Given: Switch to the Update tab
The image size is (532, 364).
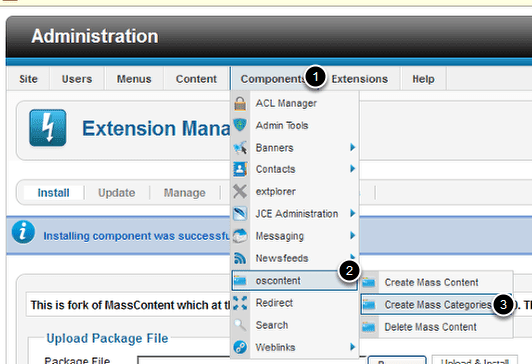Looking at the screenshot, I should (116, 193).
